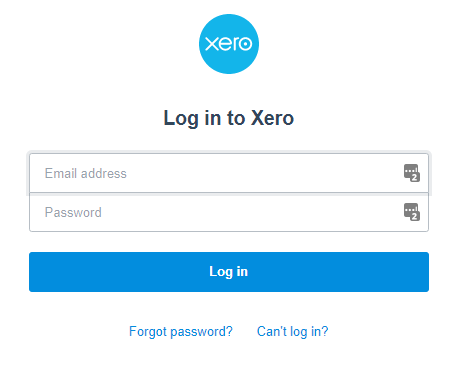Viewport: 460px width, 372px height.
Task: Click the 'Email address' placeholder text
Action: pyautogui.click(x=86, y=173)
